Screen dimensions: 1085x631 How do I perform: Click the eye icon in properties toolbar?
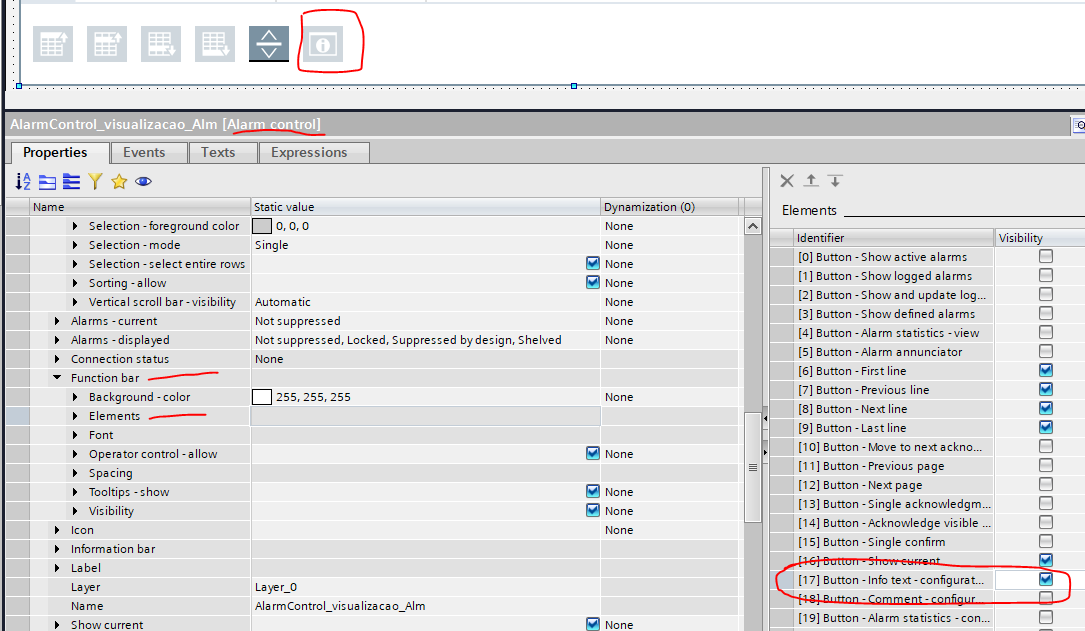click(143, 181)
